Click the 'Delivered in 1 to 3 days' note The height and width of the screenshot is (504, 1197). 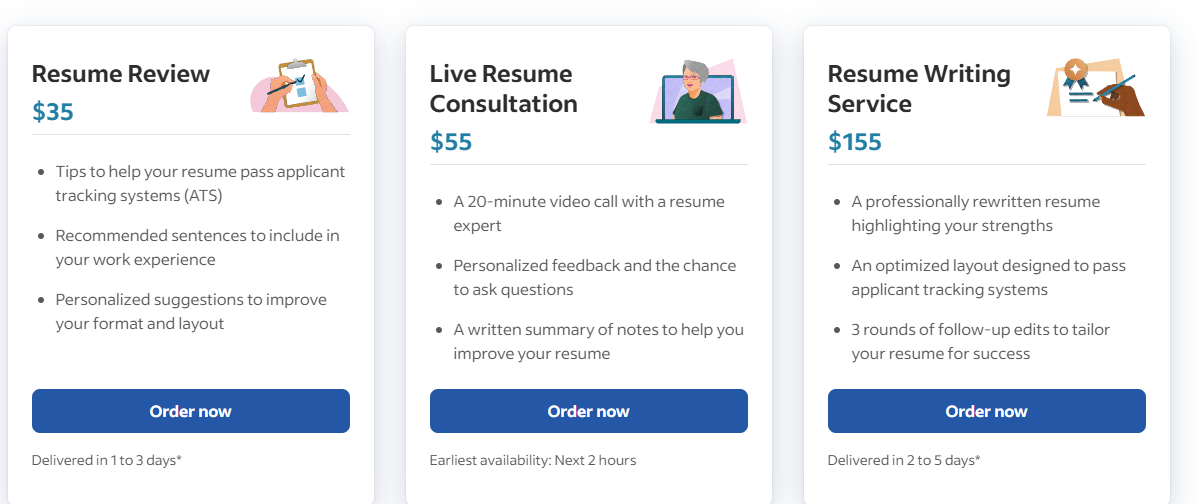point(107,460)
